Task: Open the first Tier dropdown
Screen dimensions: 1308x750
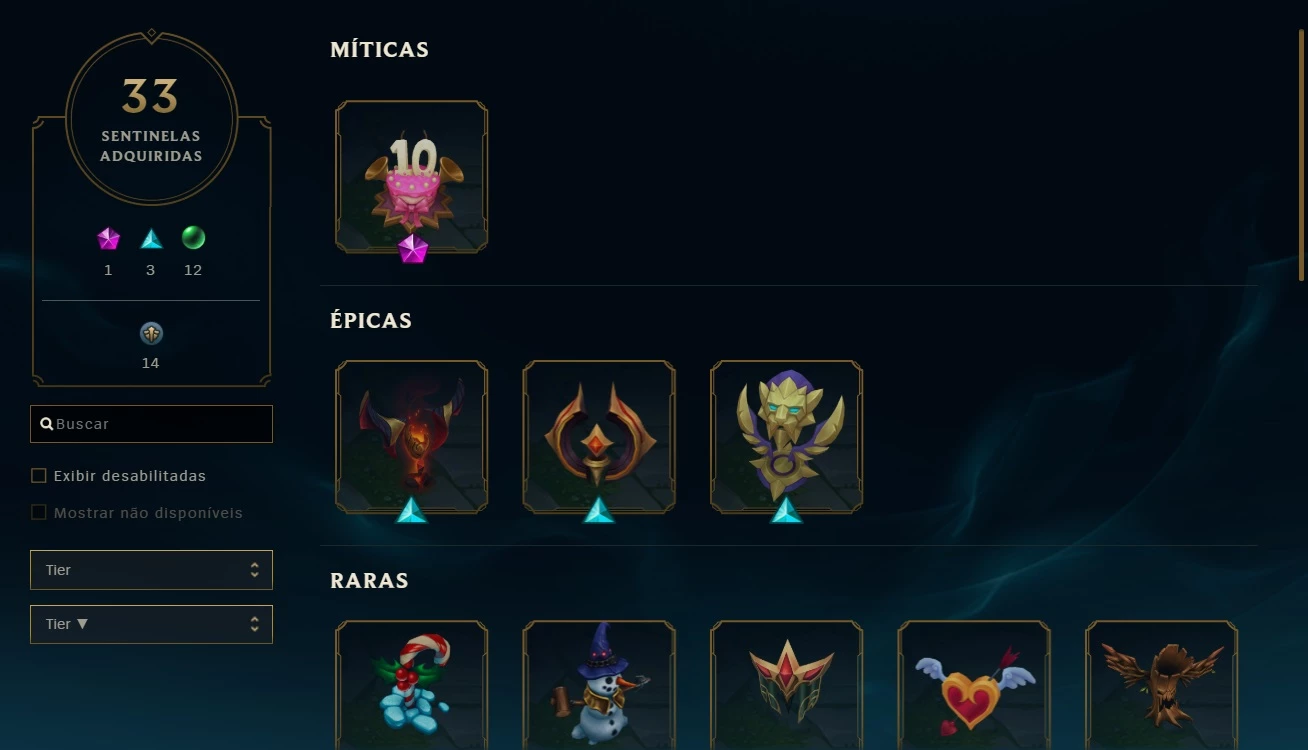Action: (x=151, y=570)
